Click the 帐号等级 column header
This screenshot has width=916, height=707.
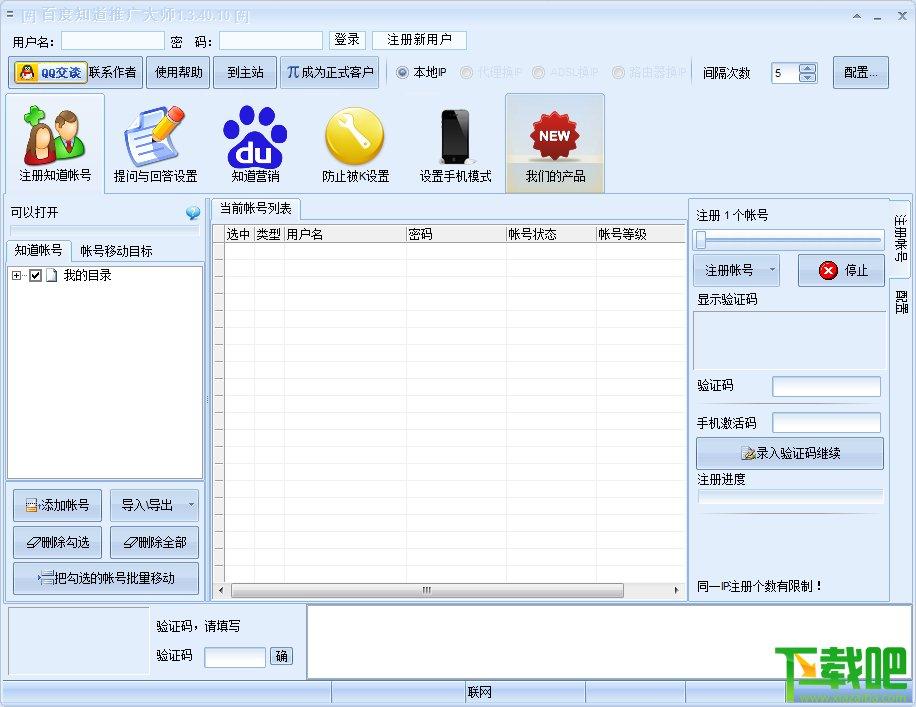click(640, 234)
